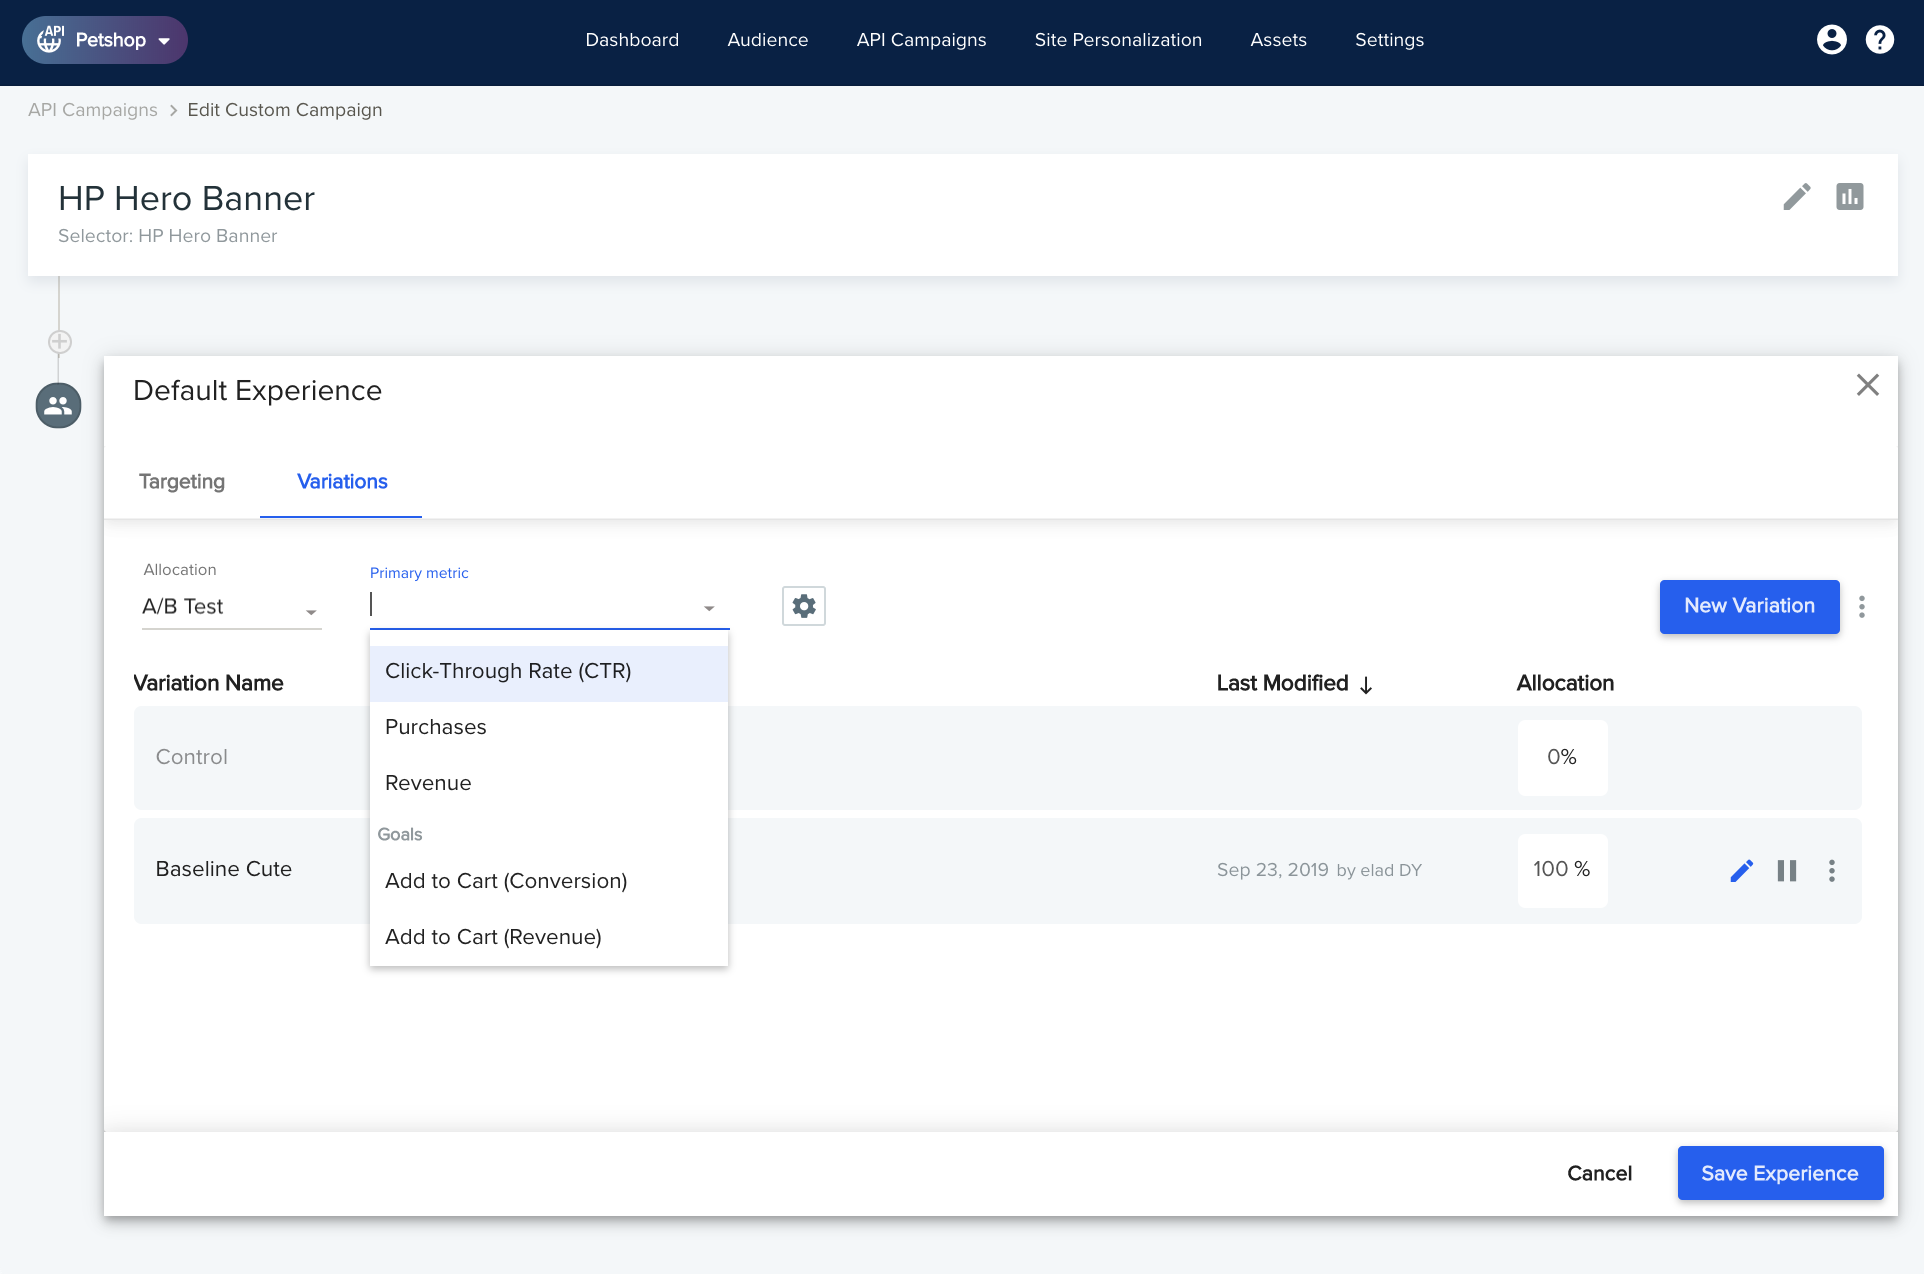Click the Edit Custom Campaign breadcrumb
Screen dimensions: 1924x1274
[x=285, y=110]
